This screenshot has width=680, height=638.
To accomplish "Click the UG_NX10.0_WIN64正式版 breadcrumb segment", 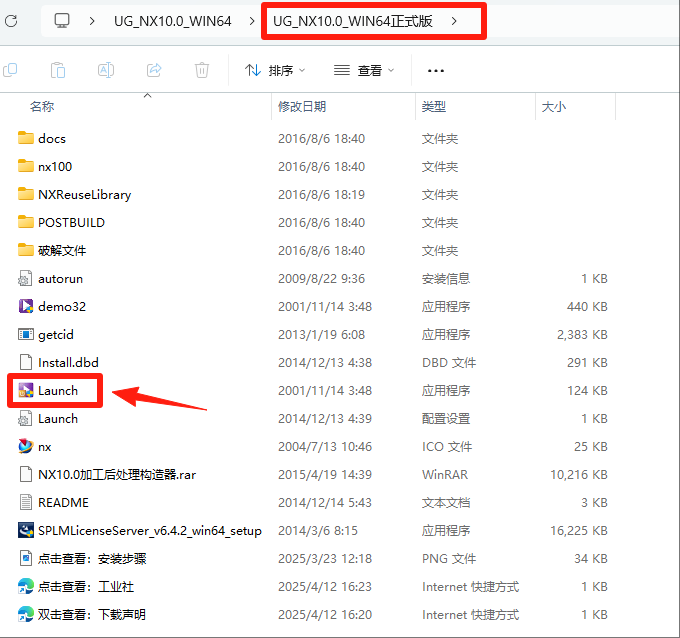I will 353,21.
